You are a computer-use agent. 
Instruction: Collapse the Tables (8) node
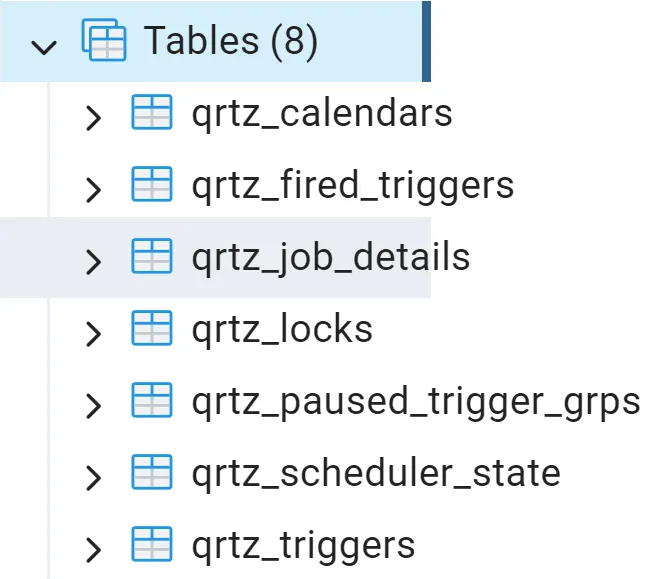coord(44,47)
